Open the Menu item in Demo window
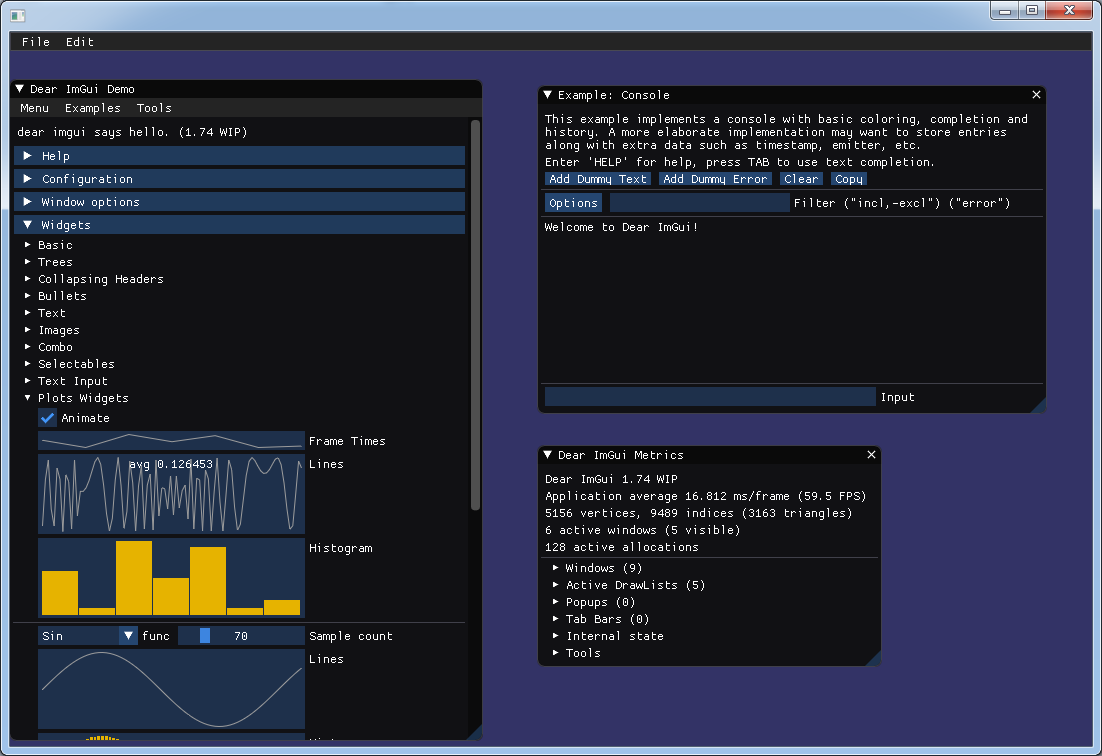The image size is (1102, 756). pos(34,108)
